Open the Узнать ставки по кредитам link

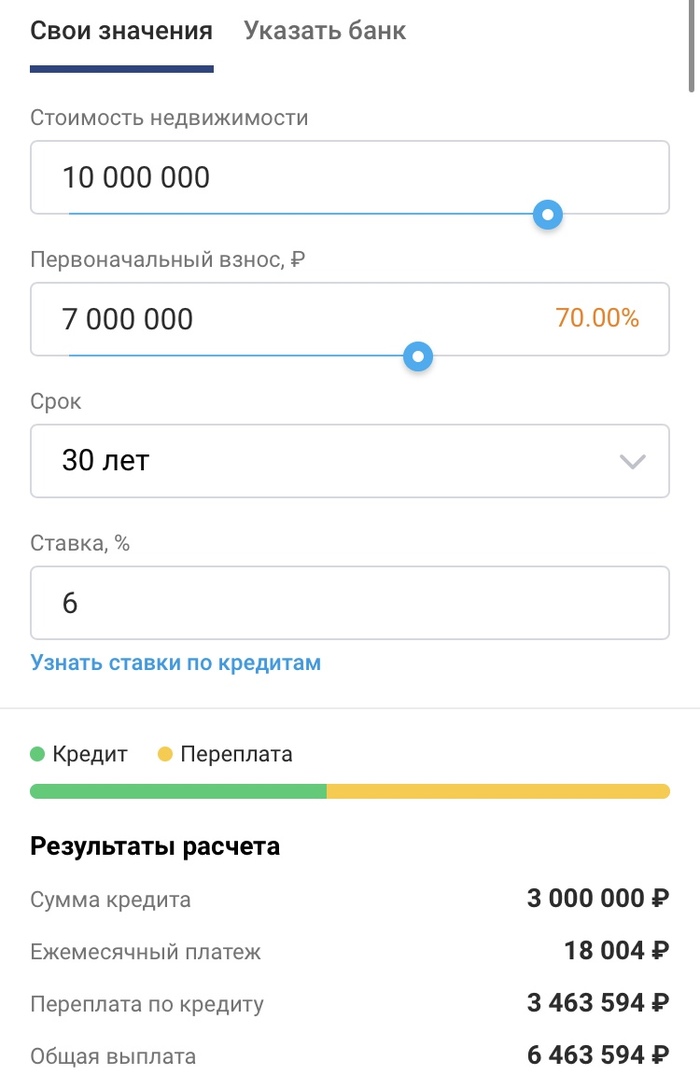pyautogui.click(x=175, y=663)
